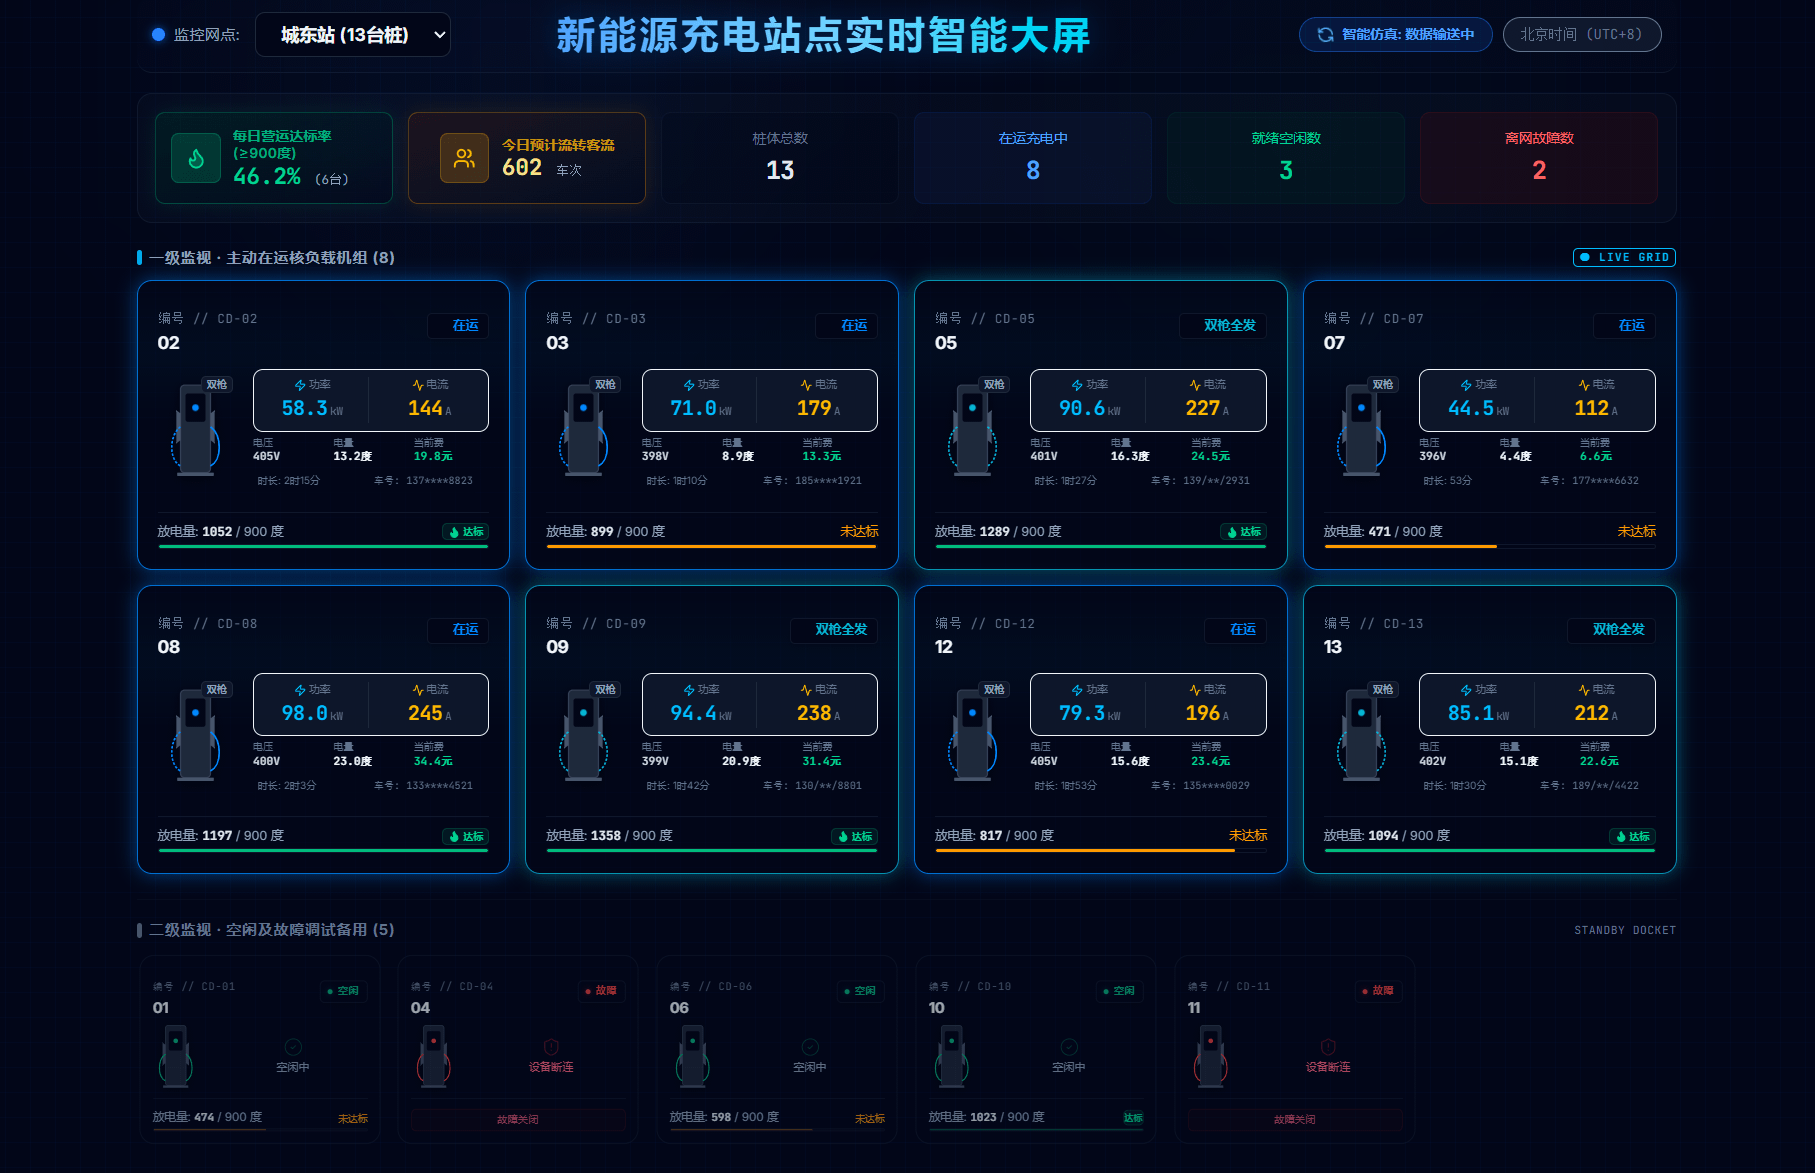Image resolution: width=1815 pixels, height=1173 pixels.
Task: Click the 智能仿真 data sync button
Action: tap(1395, 35)
